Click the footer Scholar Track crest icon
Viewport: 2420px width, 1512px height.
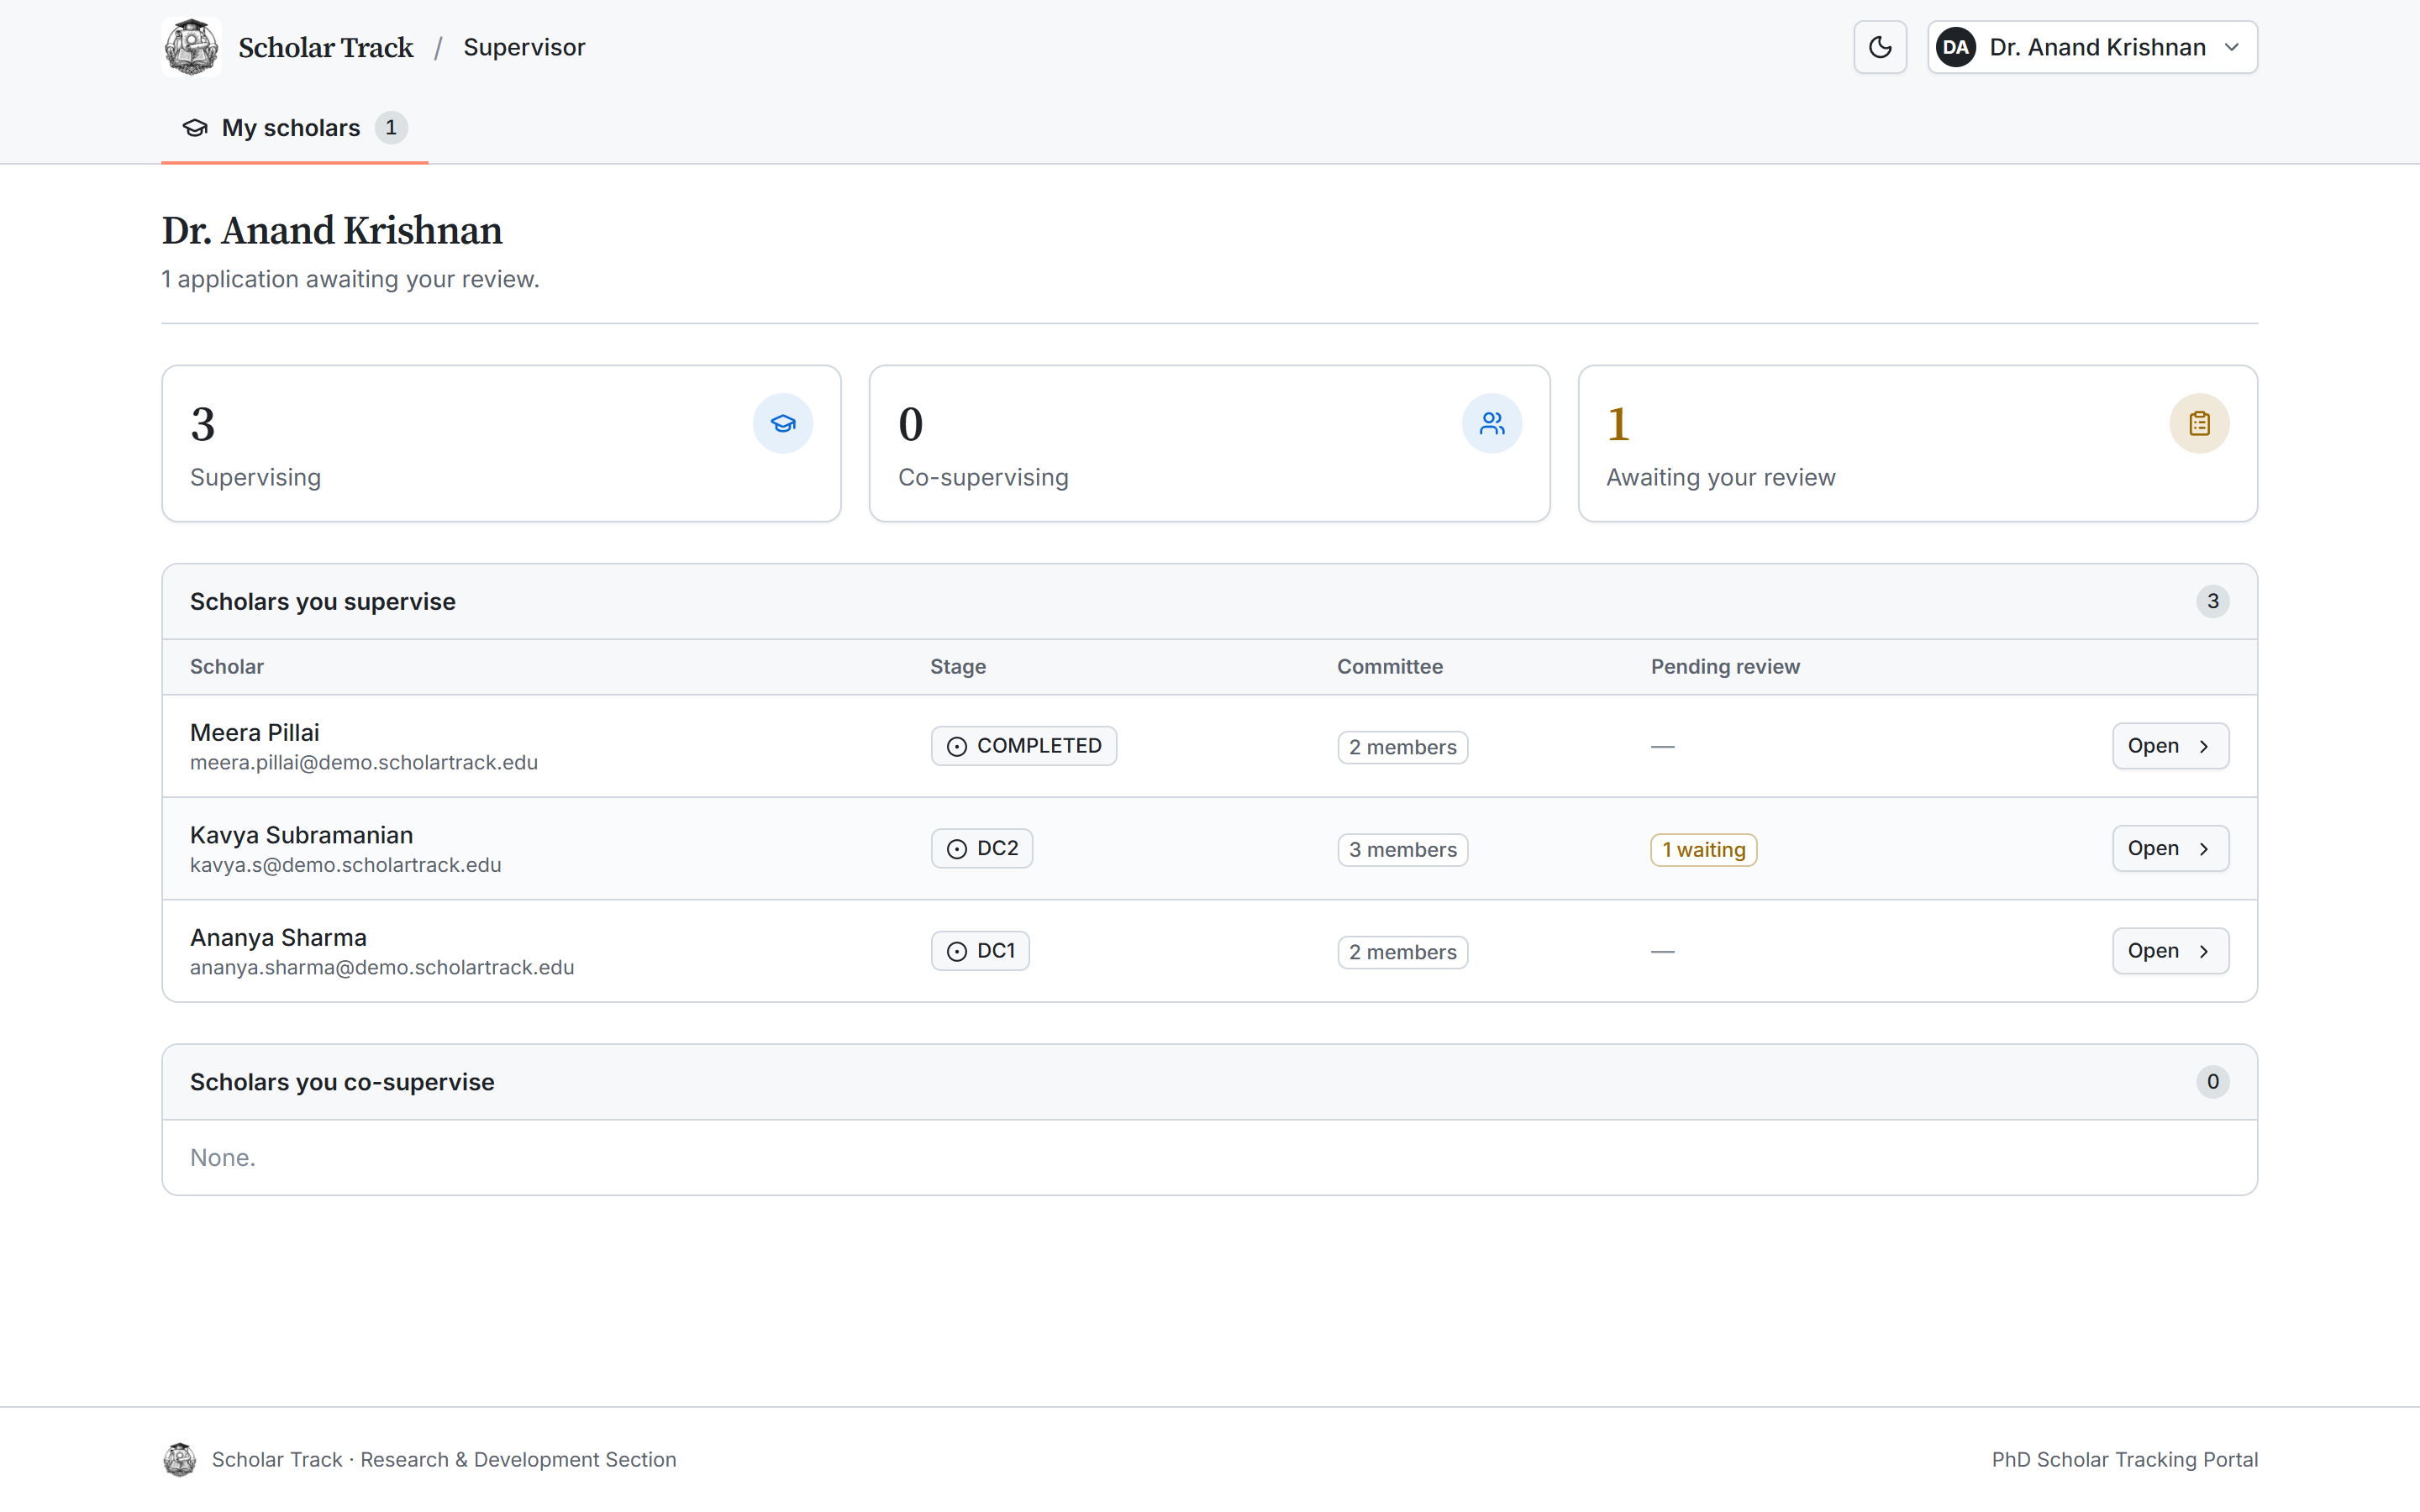click(x=180, y=1460)
